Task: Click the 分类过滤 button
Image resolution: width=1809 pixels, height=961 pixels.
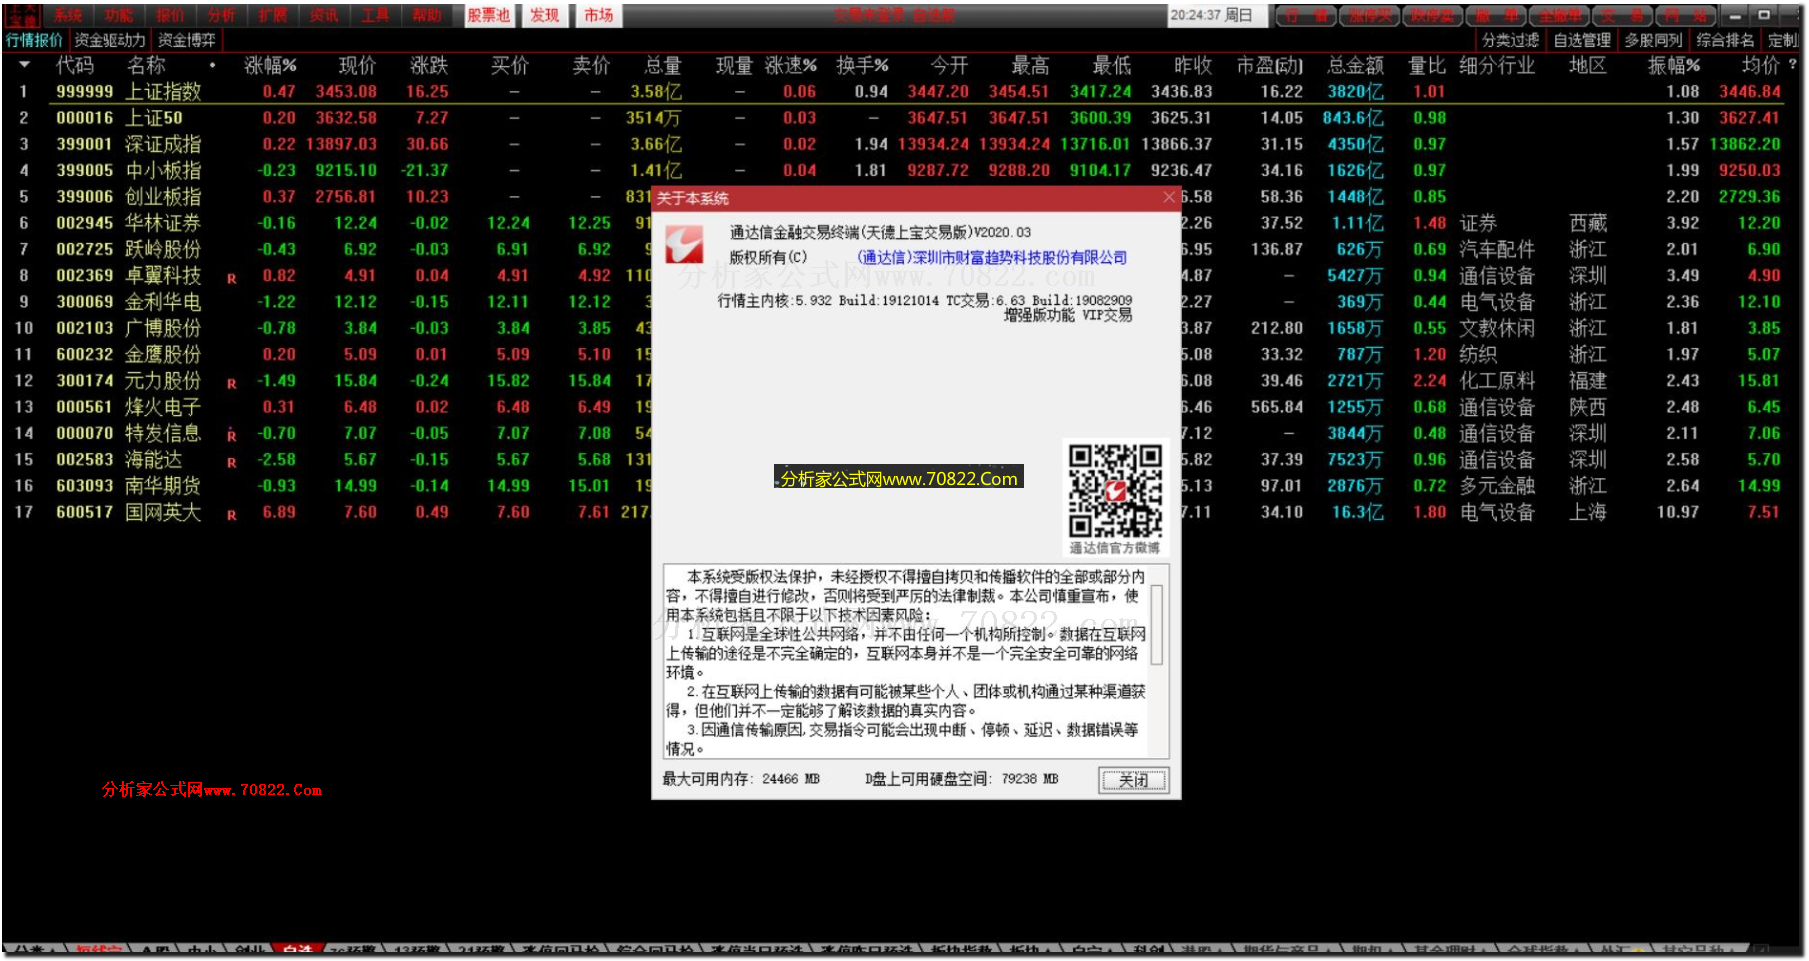Action: (1510, 40)
